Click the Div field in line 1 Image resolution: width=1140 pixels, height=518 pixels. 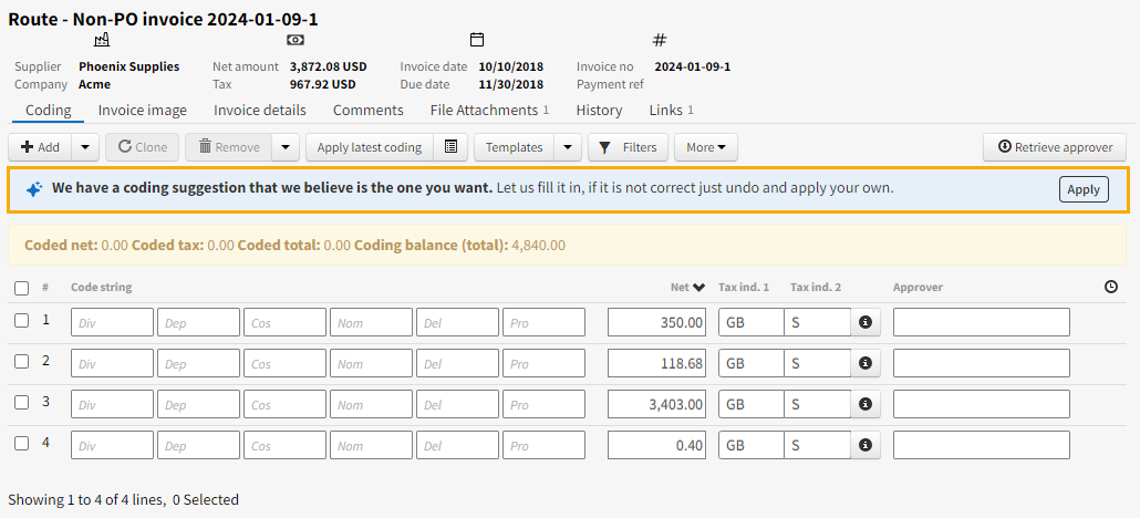point(112,322)
